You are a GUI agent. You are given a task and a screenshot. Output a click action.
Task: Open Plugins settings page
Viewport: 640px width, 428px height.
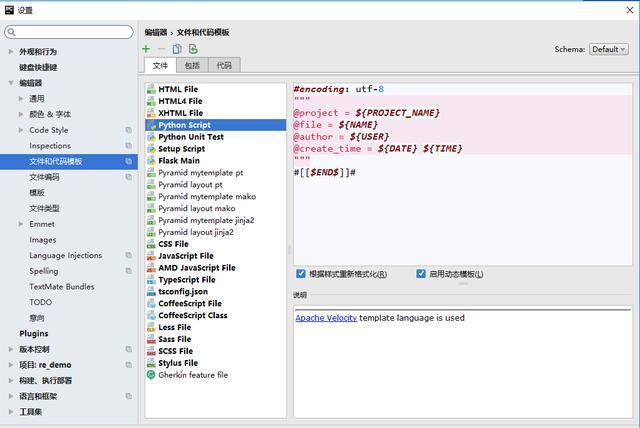pos(33,334)
